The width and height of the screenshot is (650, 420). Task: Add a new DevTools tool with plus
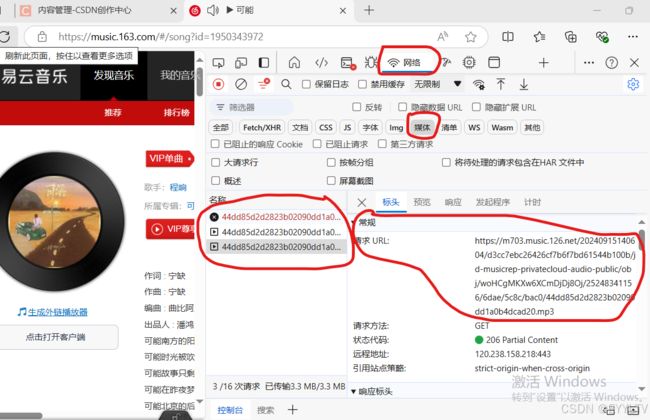click(543, 63)
